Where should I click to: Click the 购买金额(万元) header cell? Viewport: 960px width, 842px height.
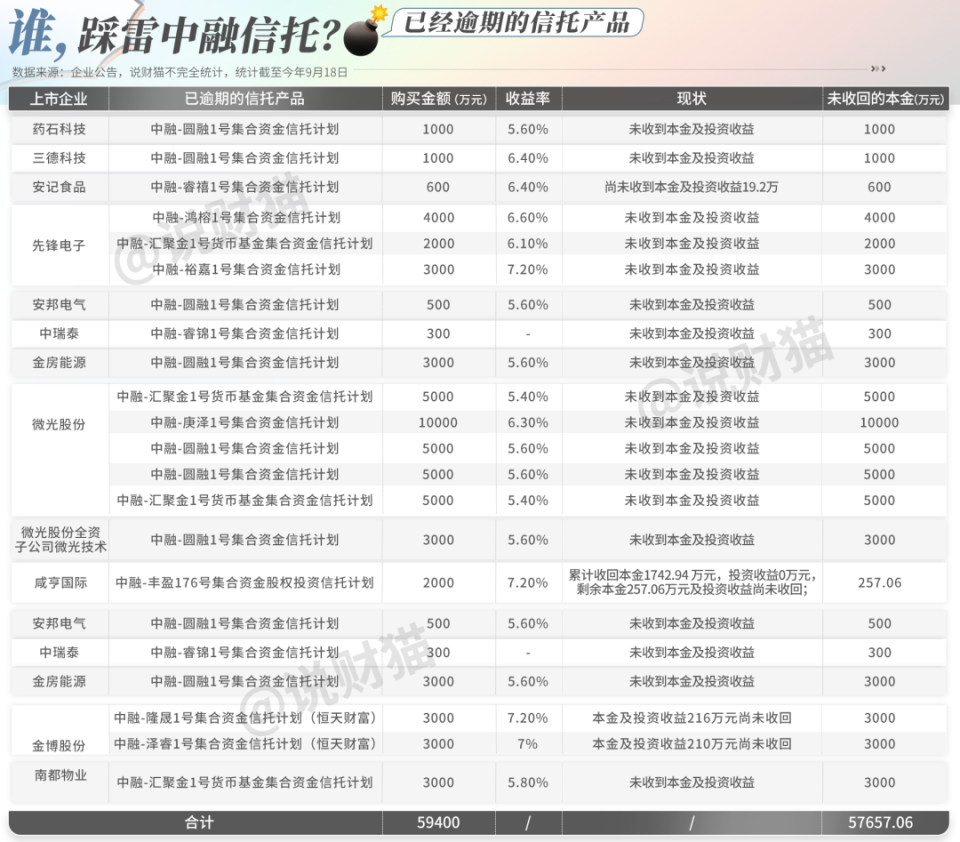(438, 99)
